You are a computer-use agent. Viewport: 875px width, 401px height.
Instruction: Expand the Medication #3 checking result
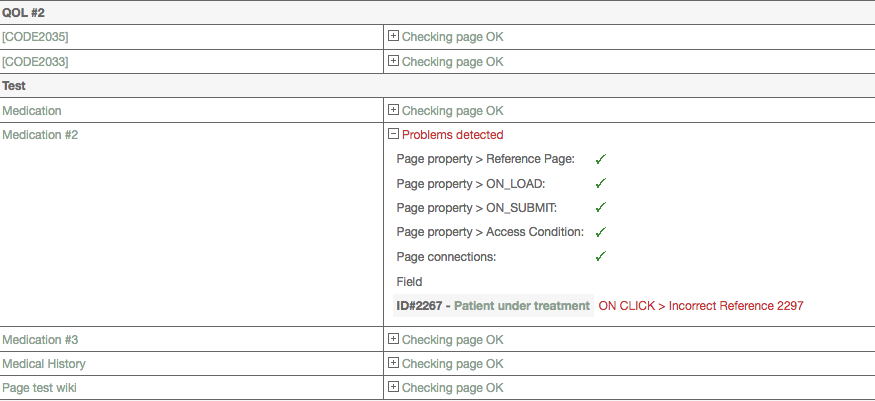coord(393,340)
